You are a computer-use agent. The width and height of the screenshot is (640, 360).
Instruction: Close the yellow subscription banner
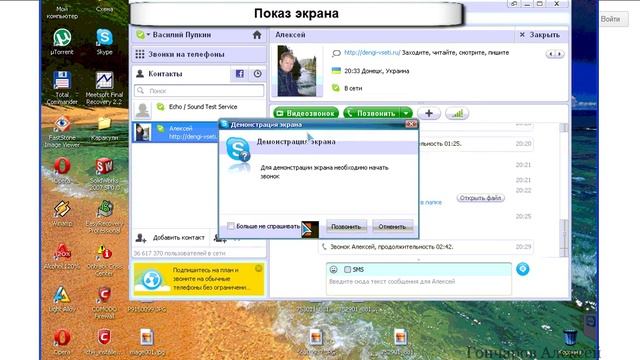coord(258,268)
